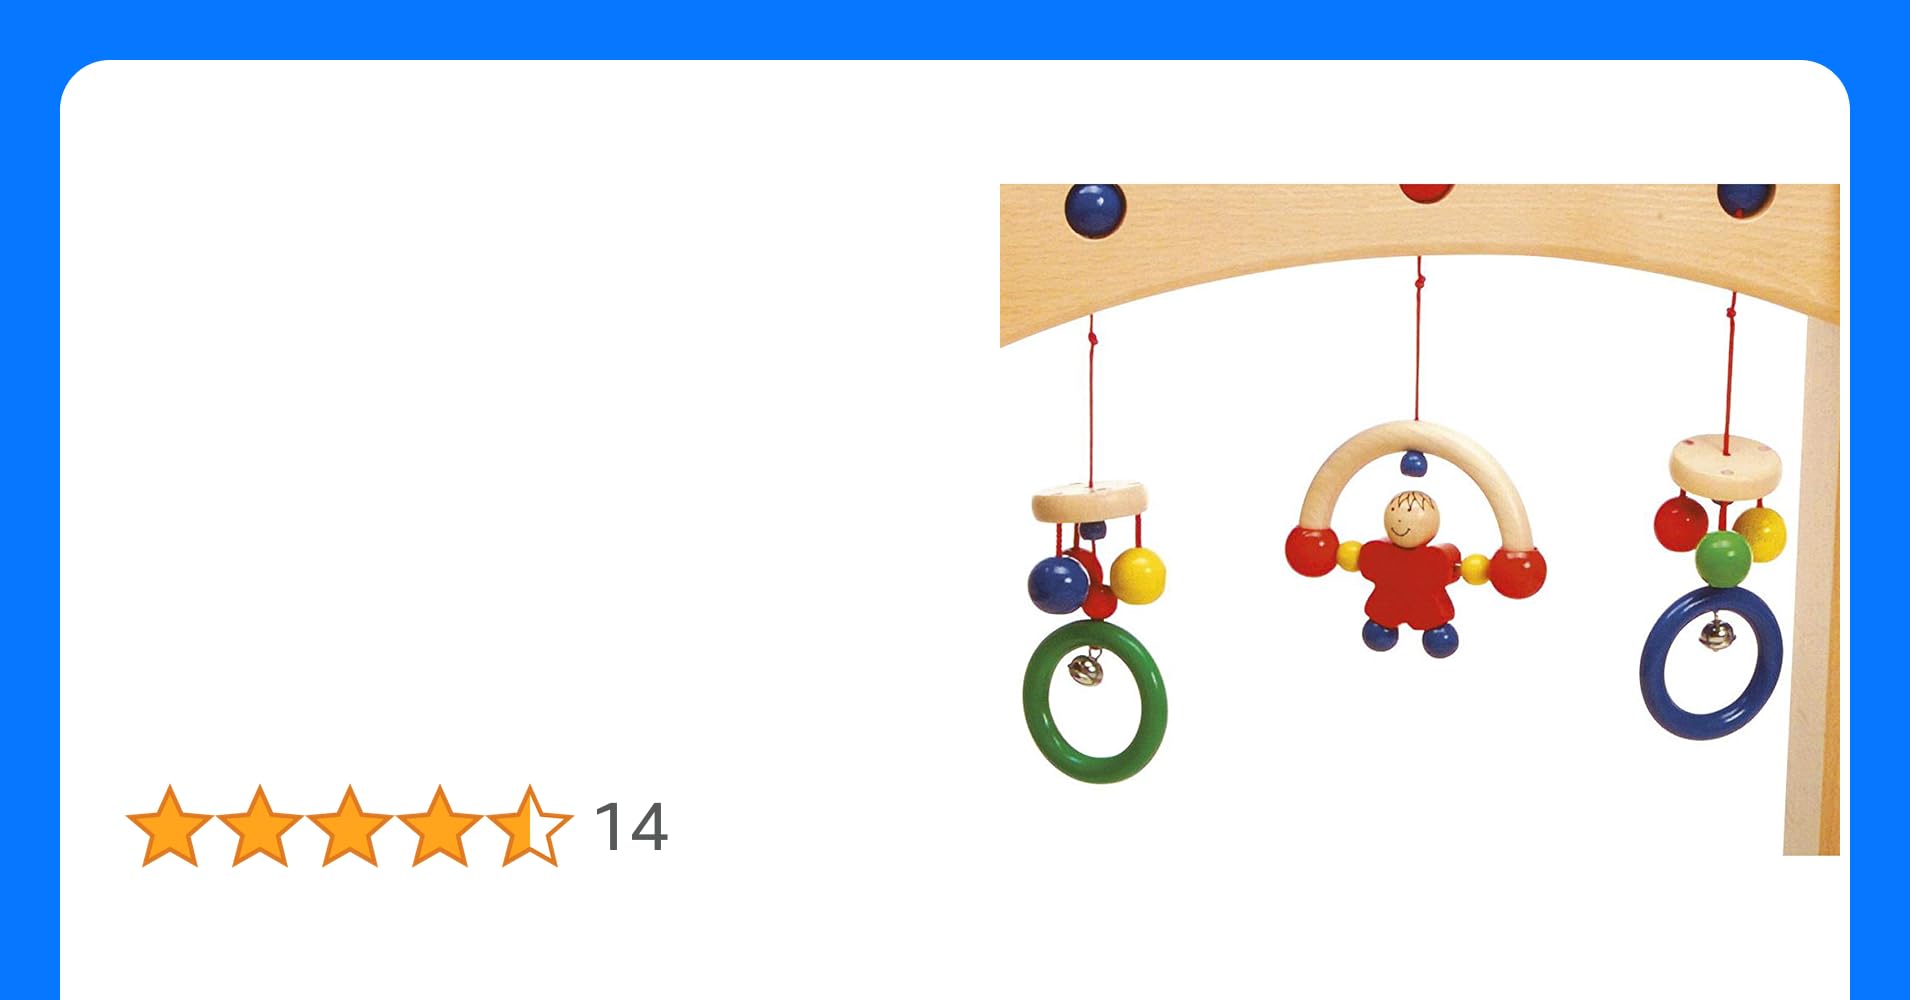Click the blue knob at the arch's top left
The image size is (1910, 1000).
click(1095, 210)
